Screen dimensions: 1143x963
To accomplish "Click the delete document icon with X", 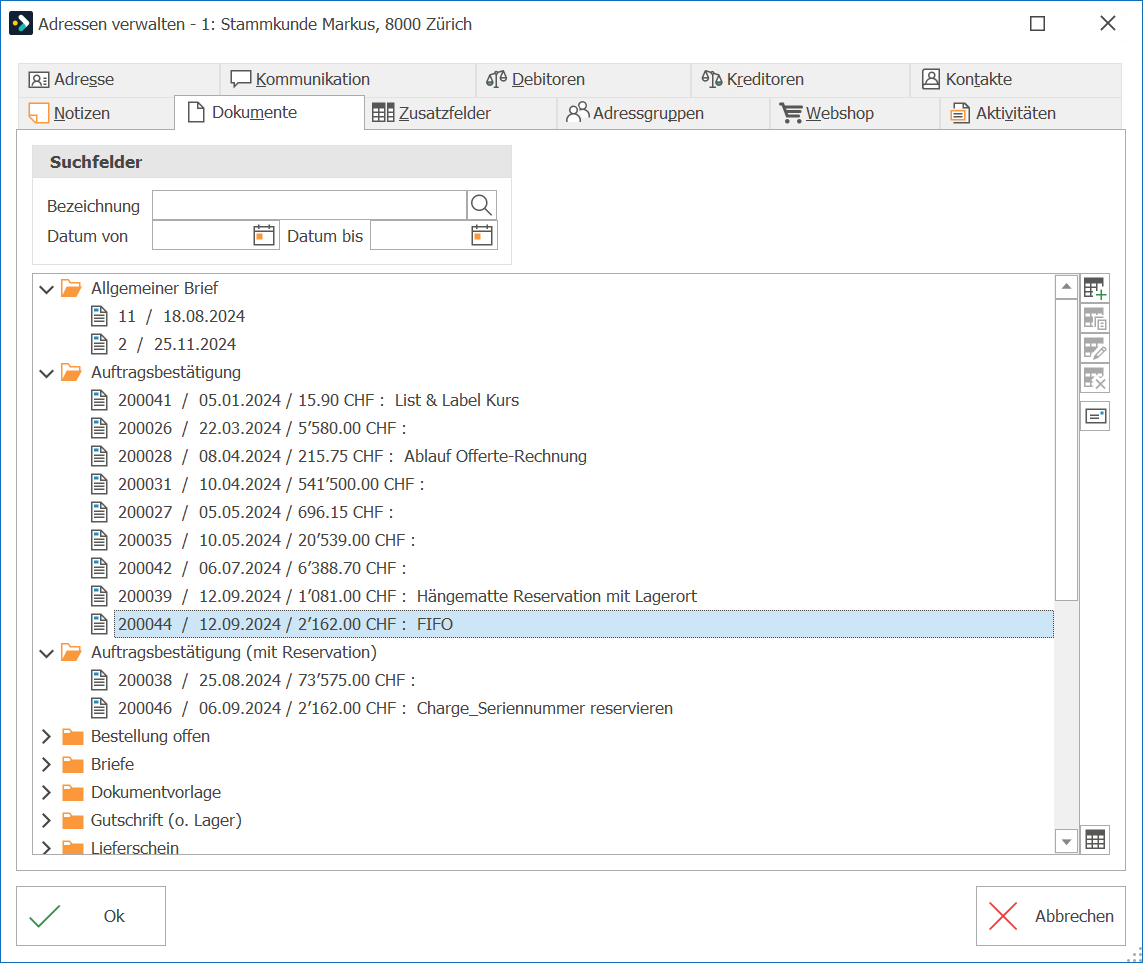I will pos(1095,378).
